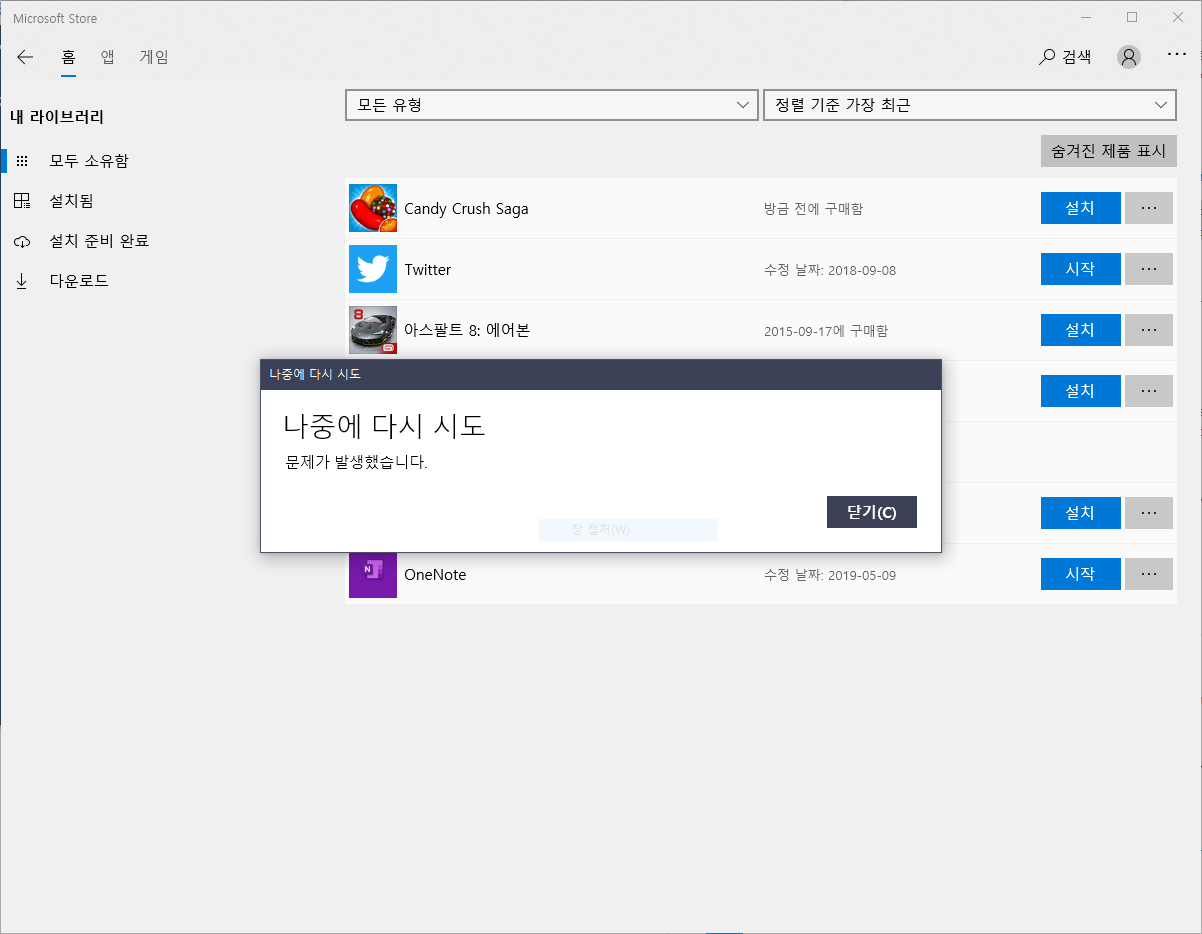Click the OneNote app icon

tap(373, 574)
